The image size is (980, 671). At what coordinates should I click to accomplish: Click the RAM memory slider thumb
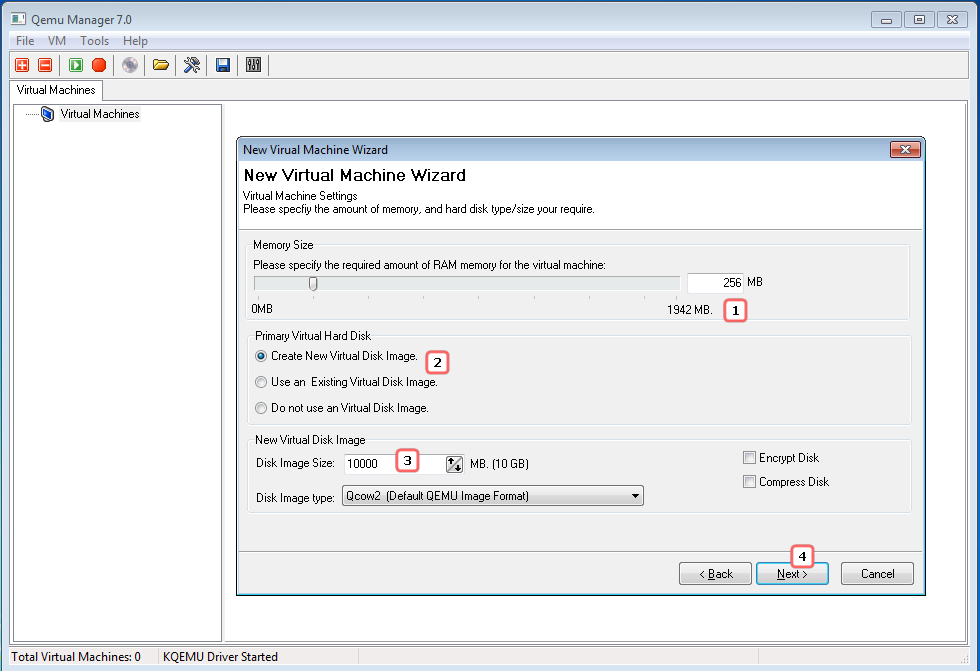(313, 284)
